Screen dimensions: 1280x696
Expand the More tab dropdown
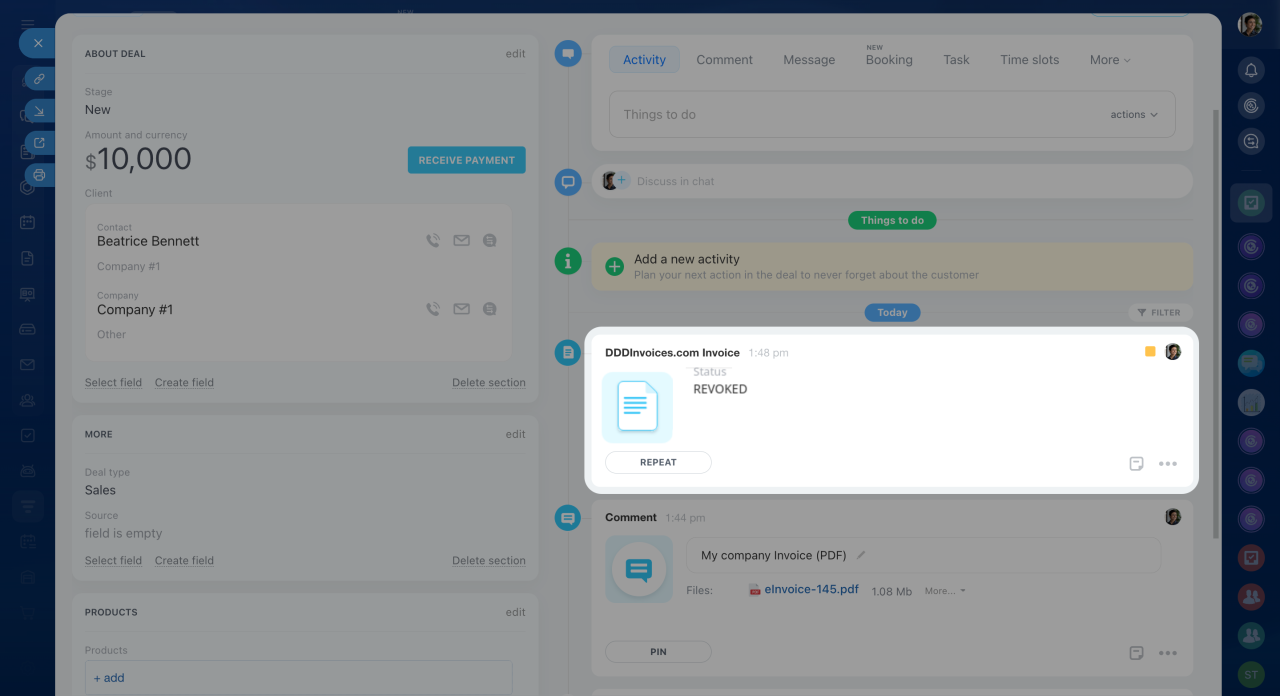(1109, 60)
